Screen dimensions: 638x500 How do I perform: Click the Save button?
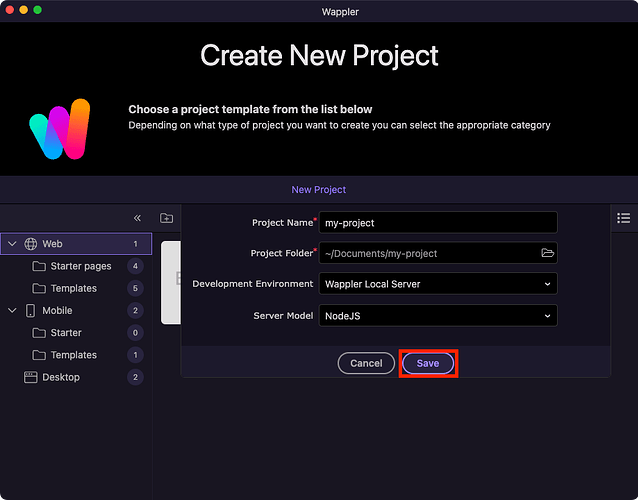428,363
